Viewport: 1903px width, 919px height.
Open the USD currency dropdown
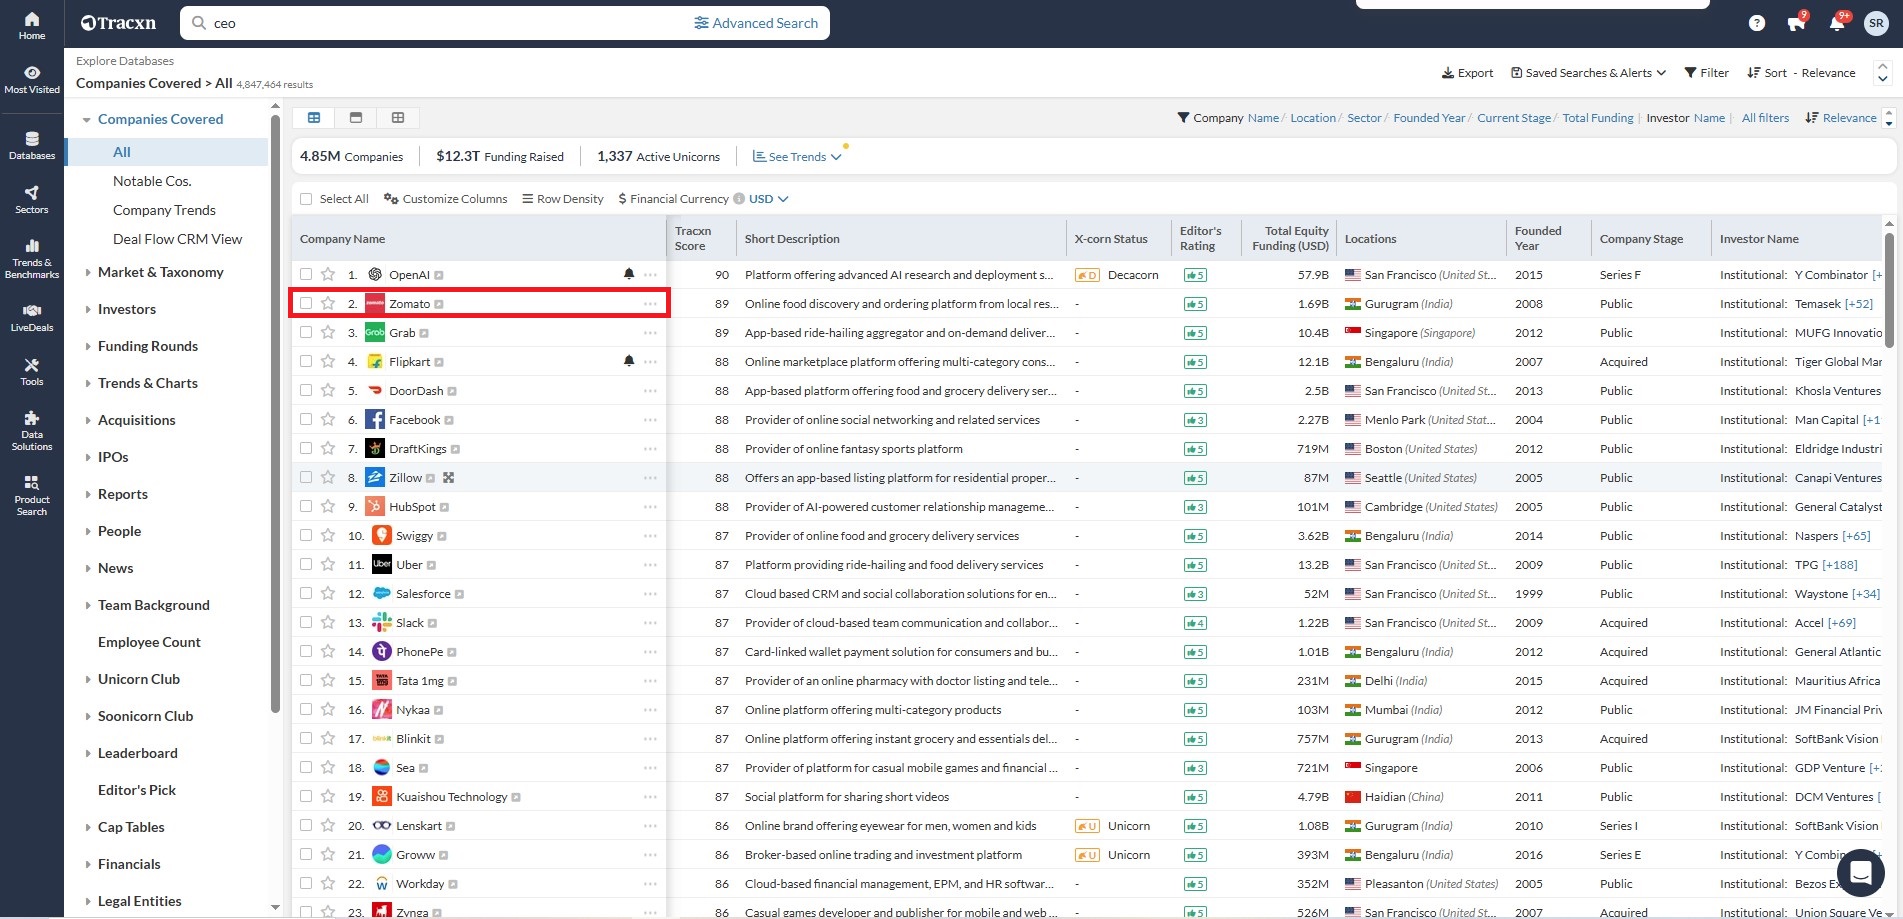click(768, 199)
